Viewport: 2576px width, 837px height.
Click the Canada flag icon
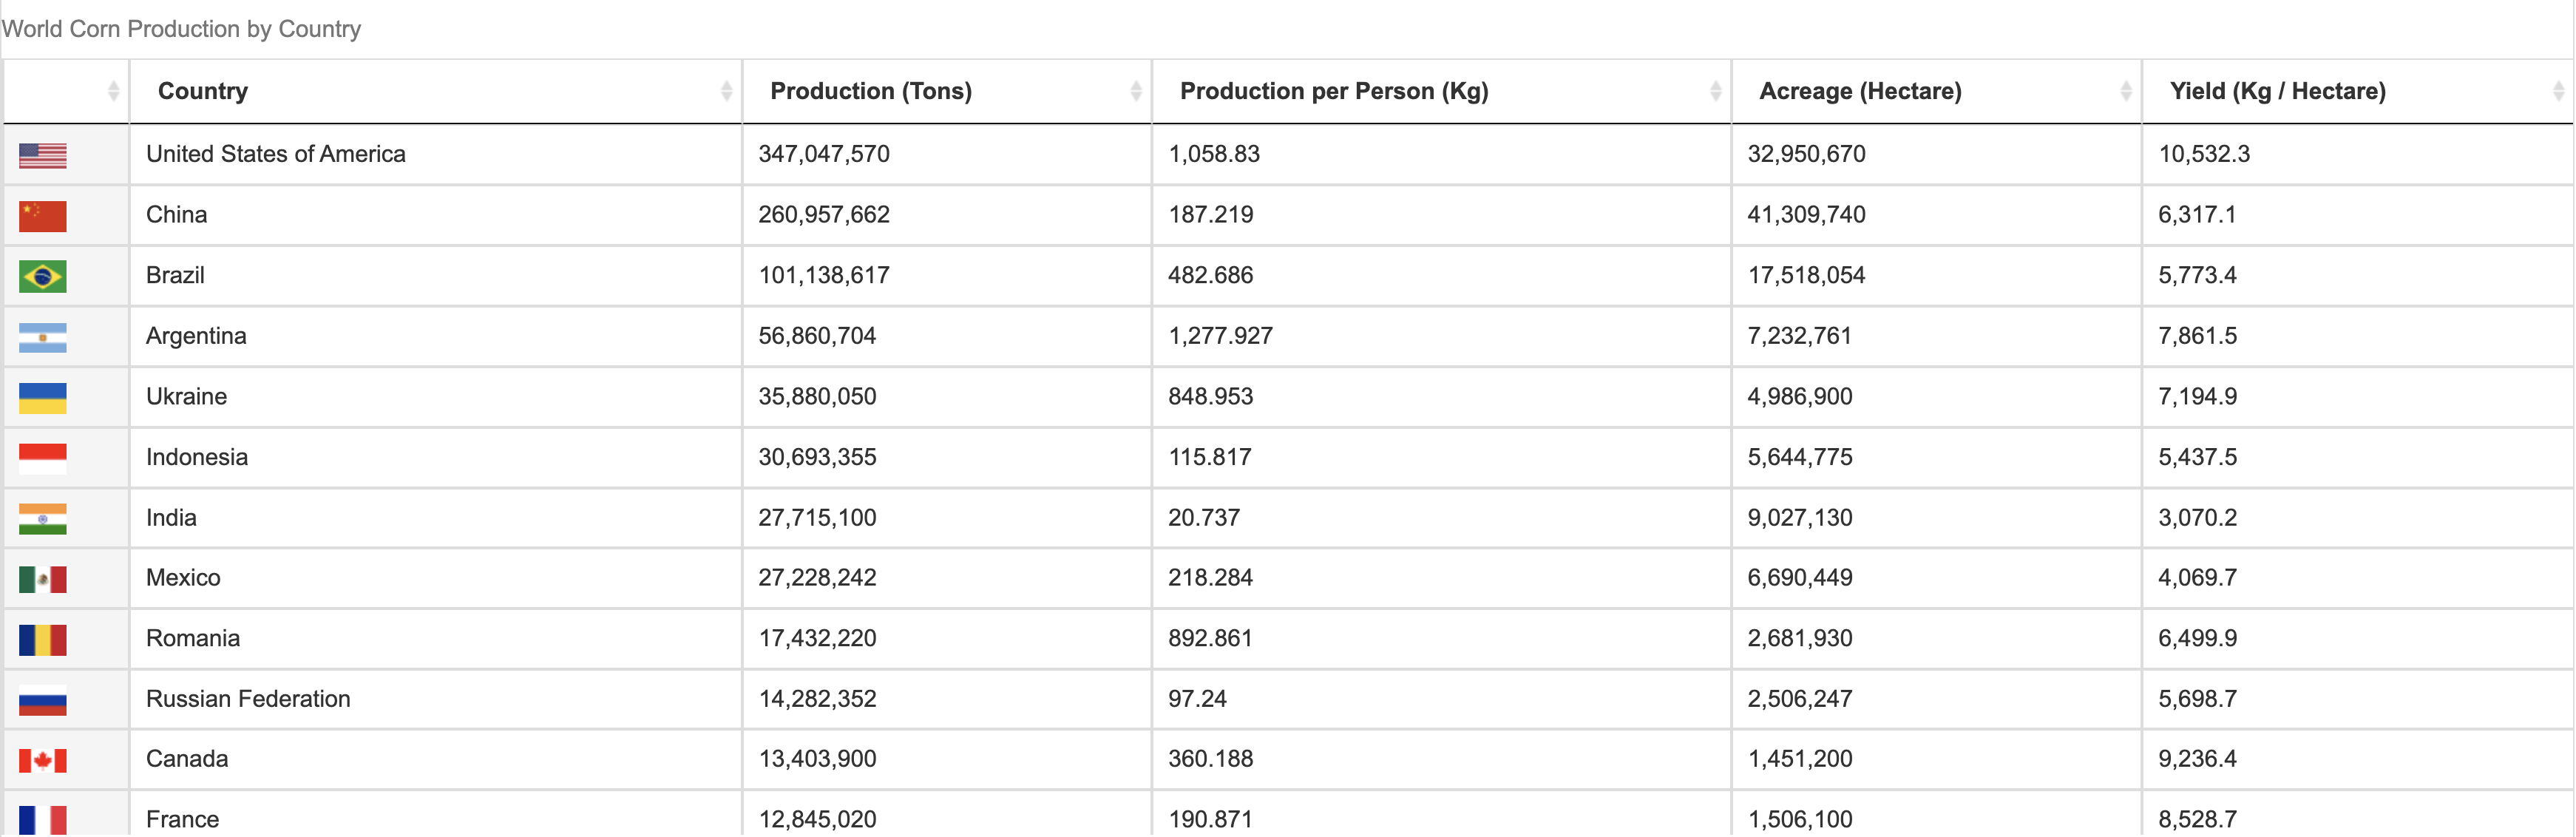[x=43, y=759]
